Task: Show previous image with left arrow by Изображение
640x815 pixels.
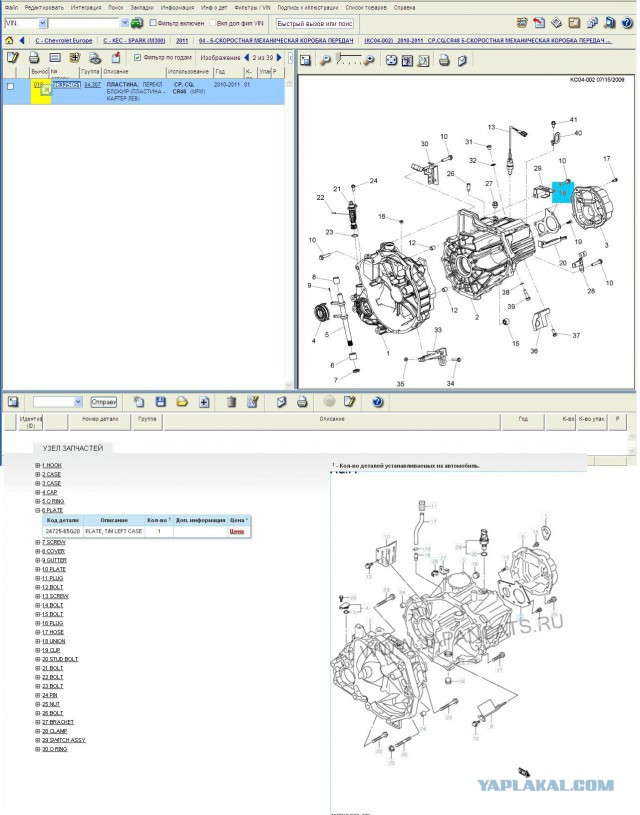Action: tap(246, 58)
